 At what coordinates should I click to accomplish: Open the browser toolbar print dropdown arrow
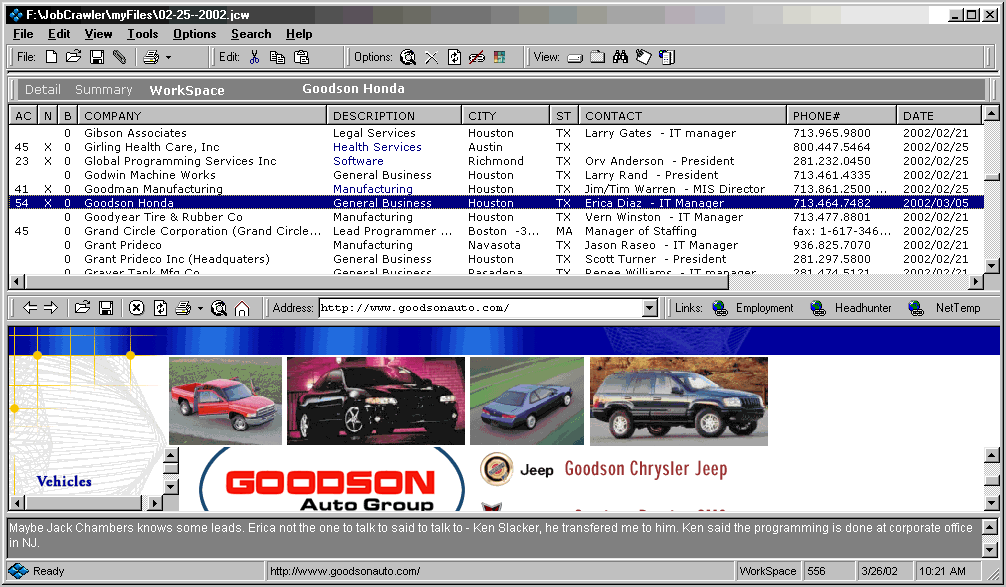pos(200,309)
